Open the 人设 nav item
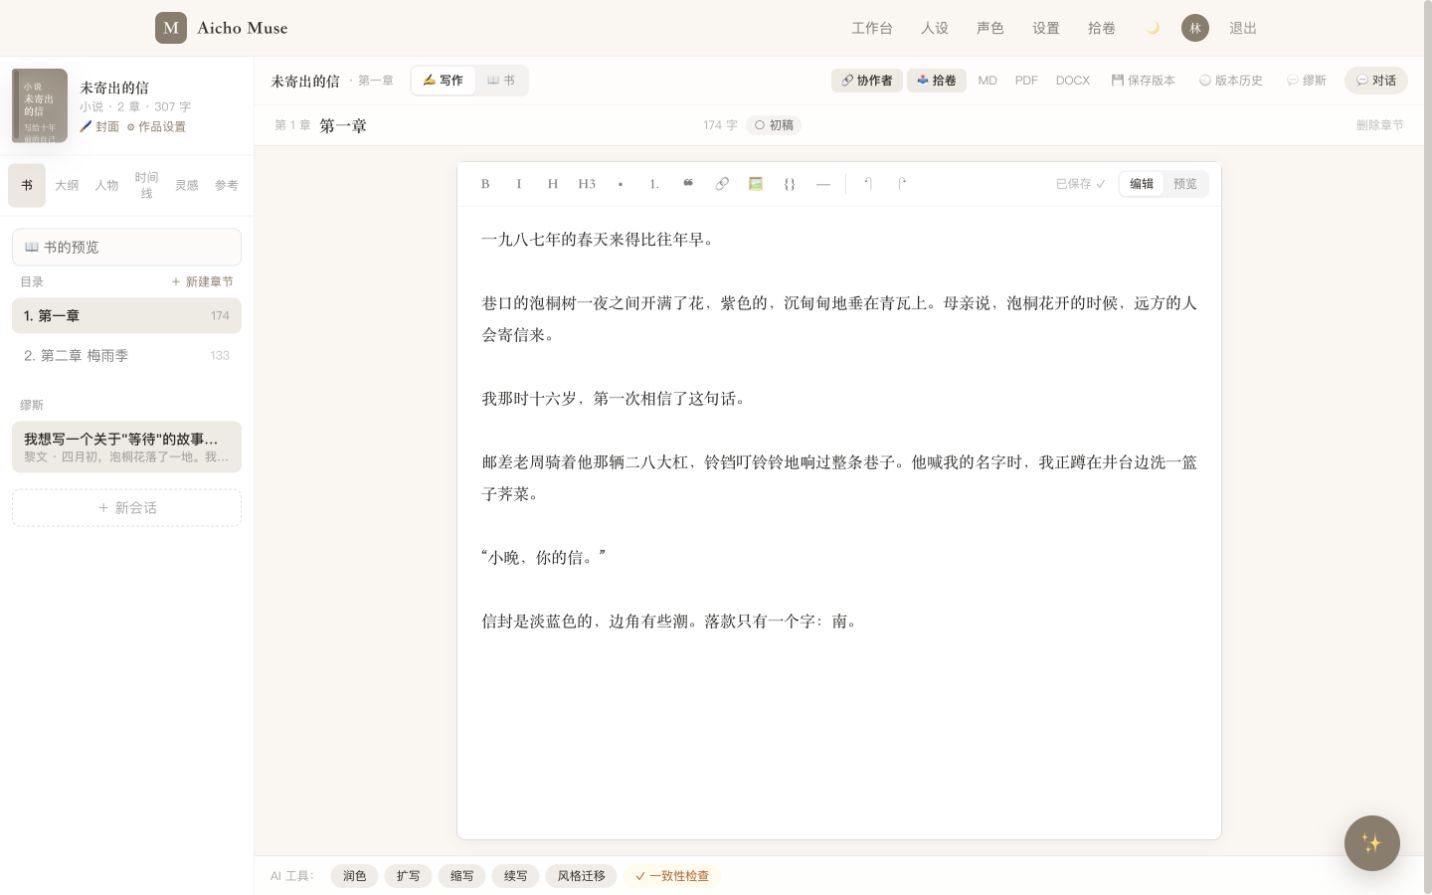The image size is (1432, 895). tap(935, 28)
